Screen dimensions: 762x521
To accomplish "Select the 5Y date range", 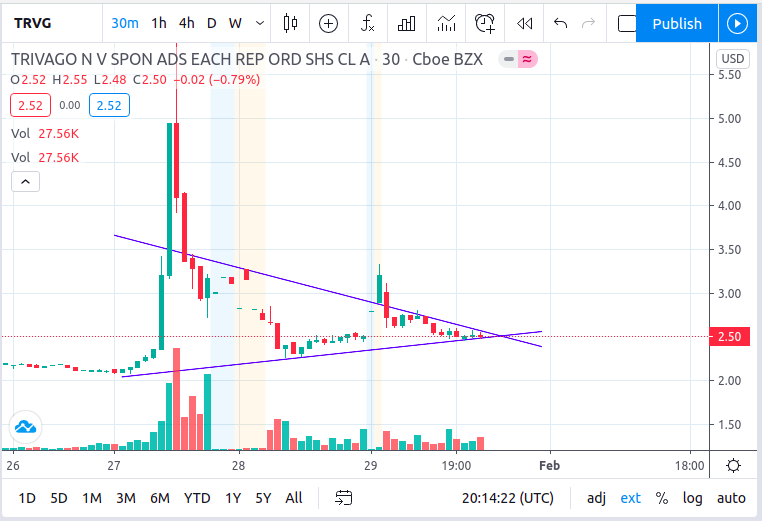I will tap(263, 498).
